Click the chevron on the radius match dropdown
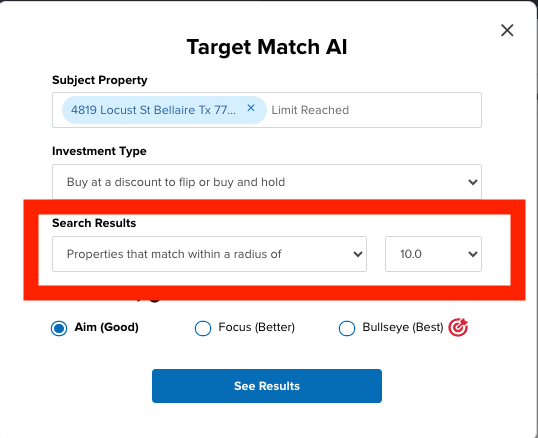The height and width of the screenshot is (438, 538). tap(358, 254)
